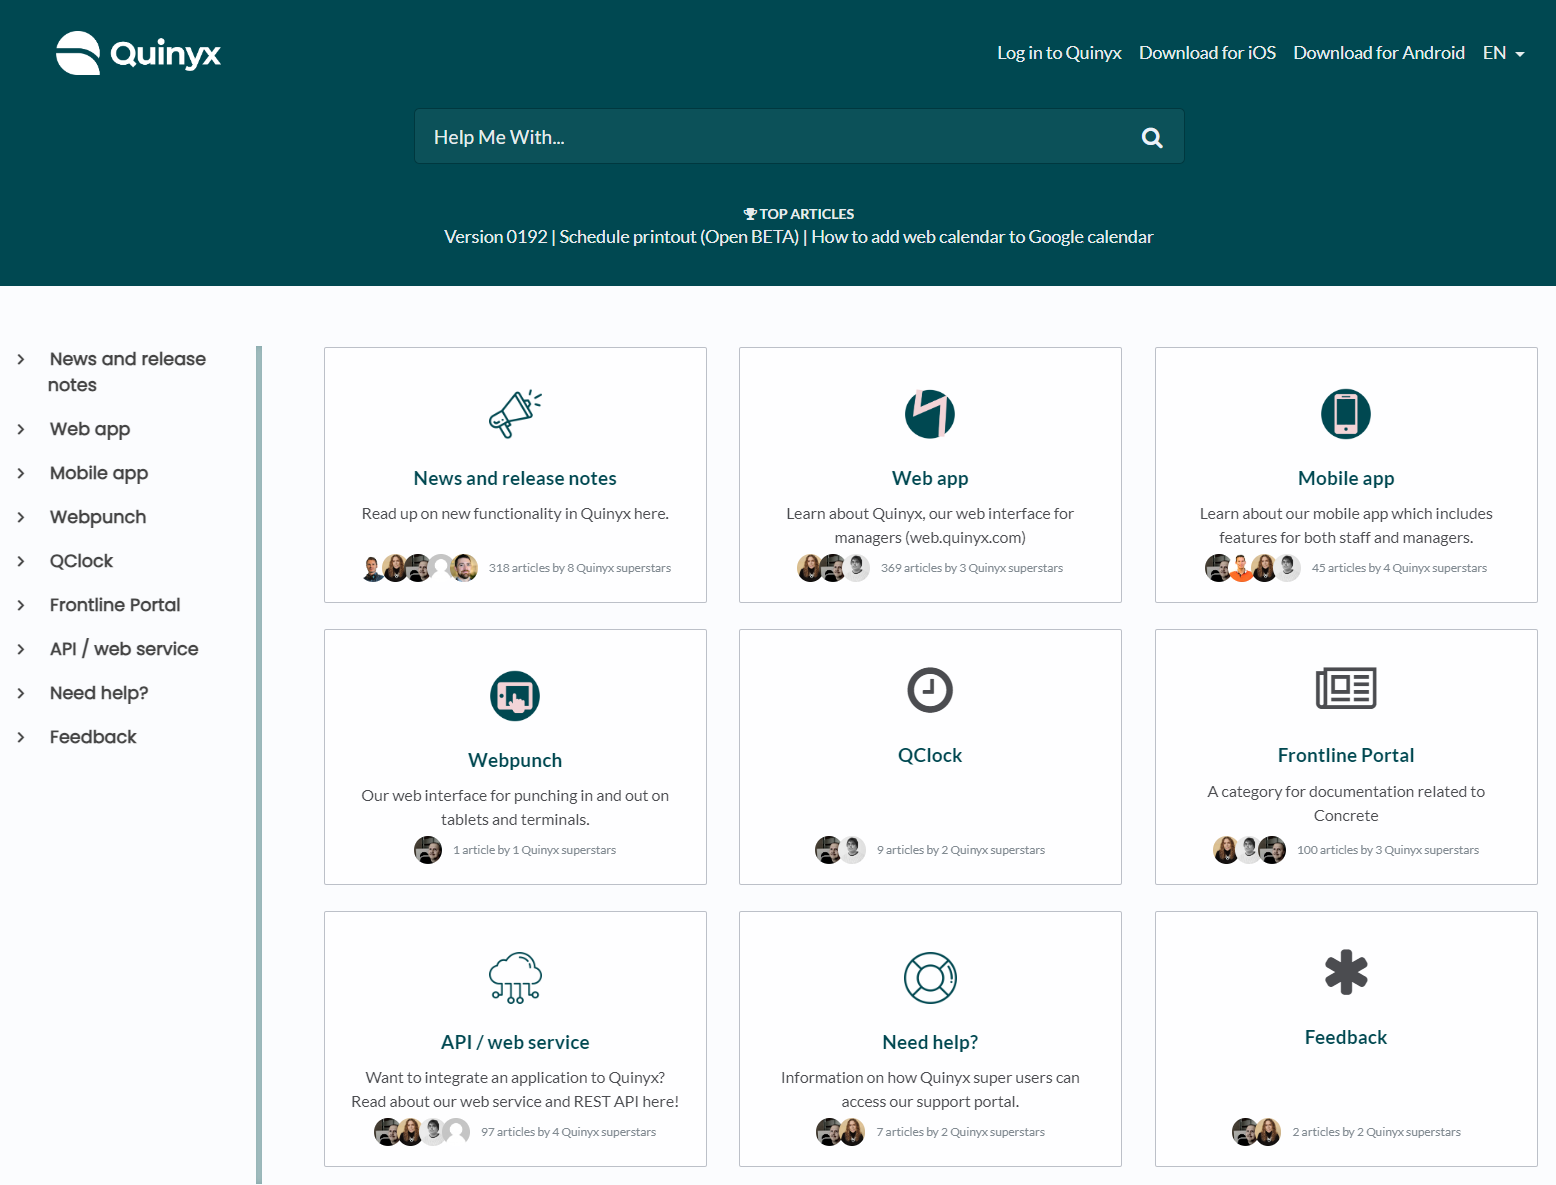Expand API / web service sidebar chevron
Screen dimensions: 1556x1185
[x=21, y=649]
